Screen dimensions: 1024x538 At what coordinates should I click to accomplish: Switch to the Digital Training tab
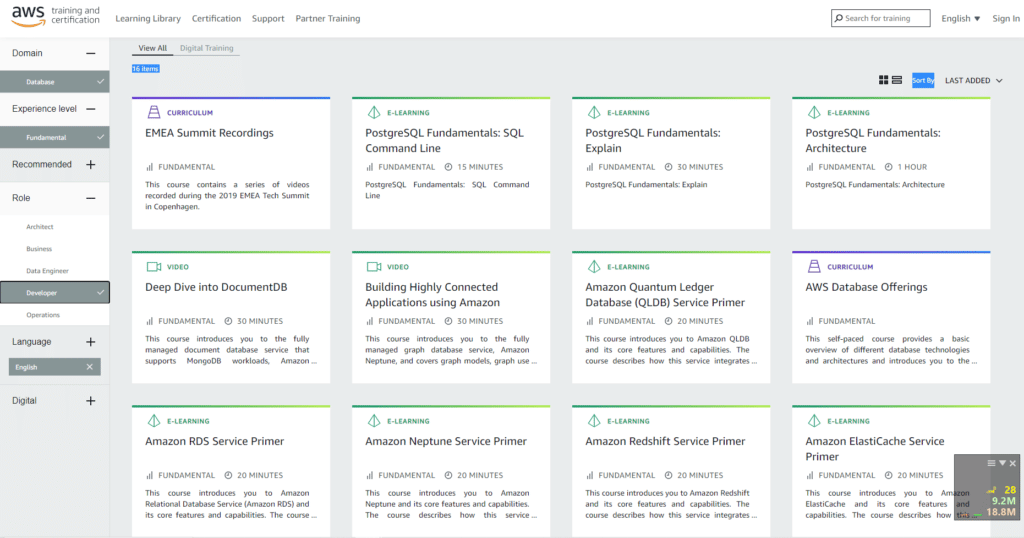coord(205,48)
